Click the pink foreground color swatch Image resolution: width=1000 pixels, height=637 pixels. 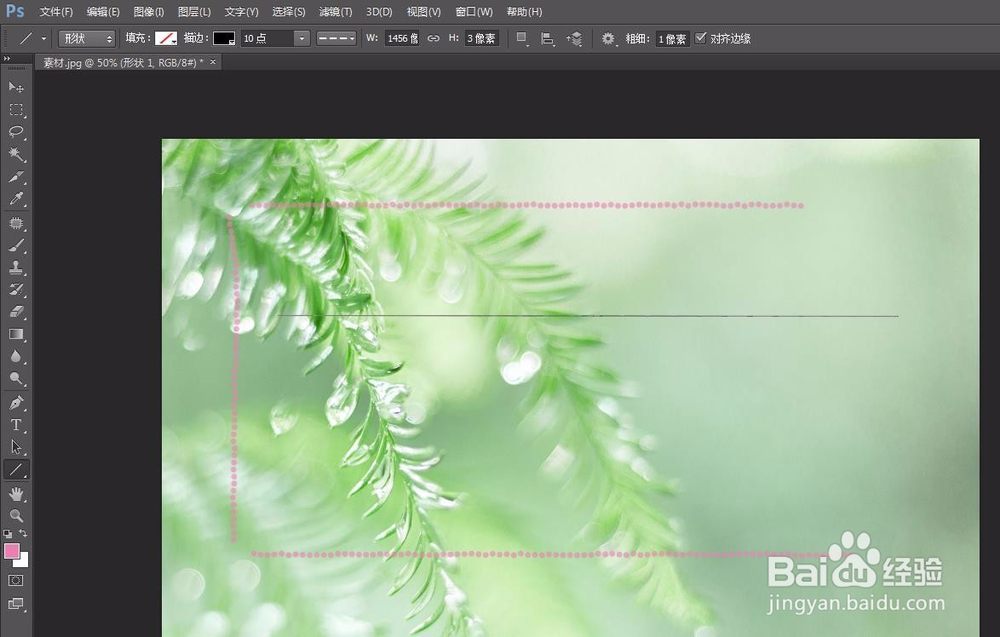point(11,552)
